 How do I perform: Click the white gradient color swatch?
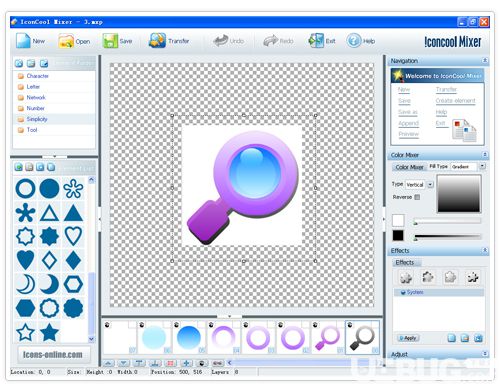pyautogui.click(x=398, y=220)
